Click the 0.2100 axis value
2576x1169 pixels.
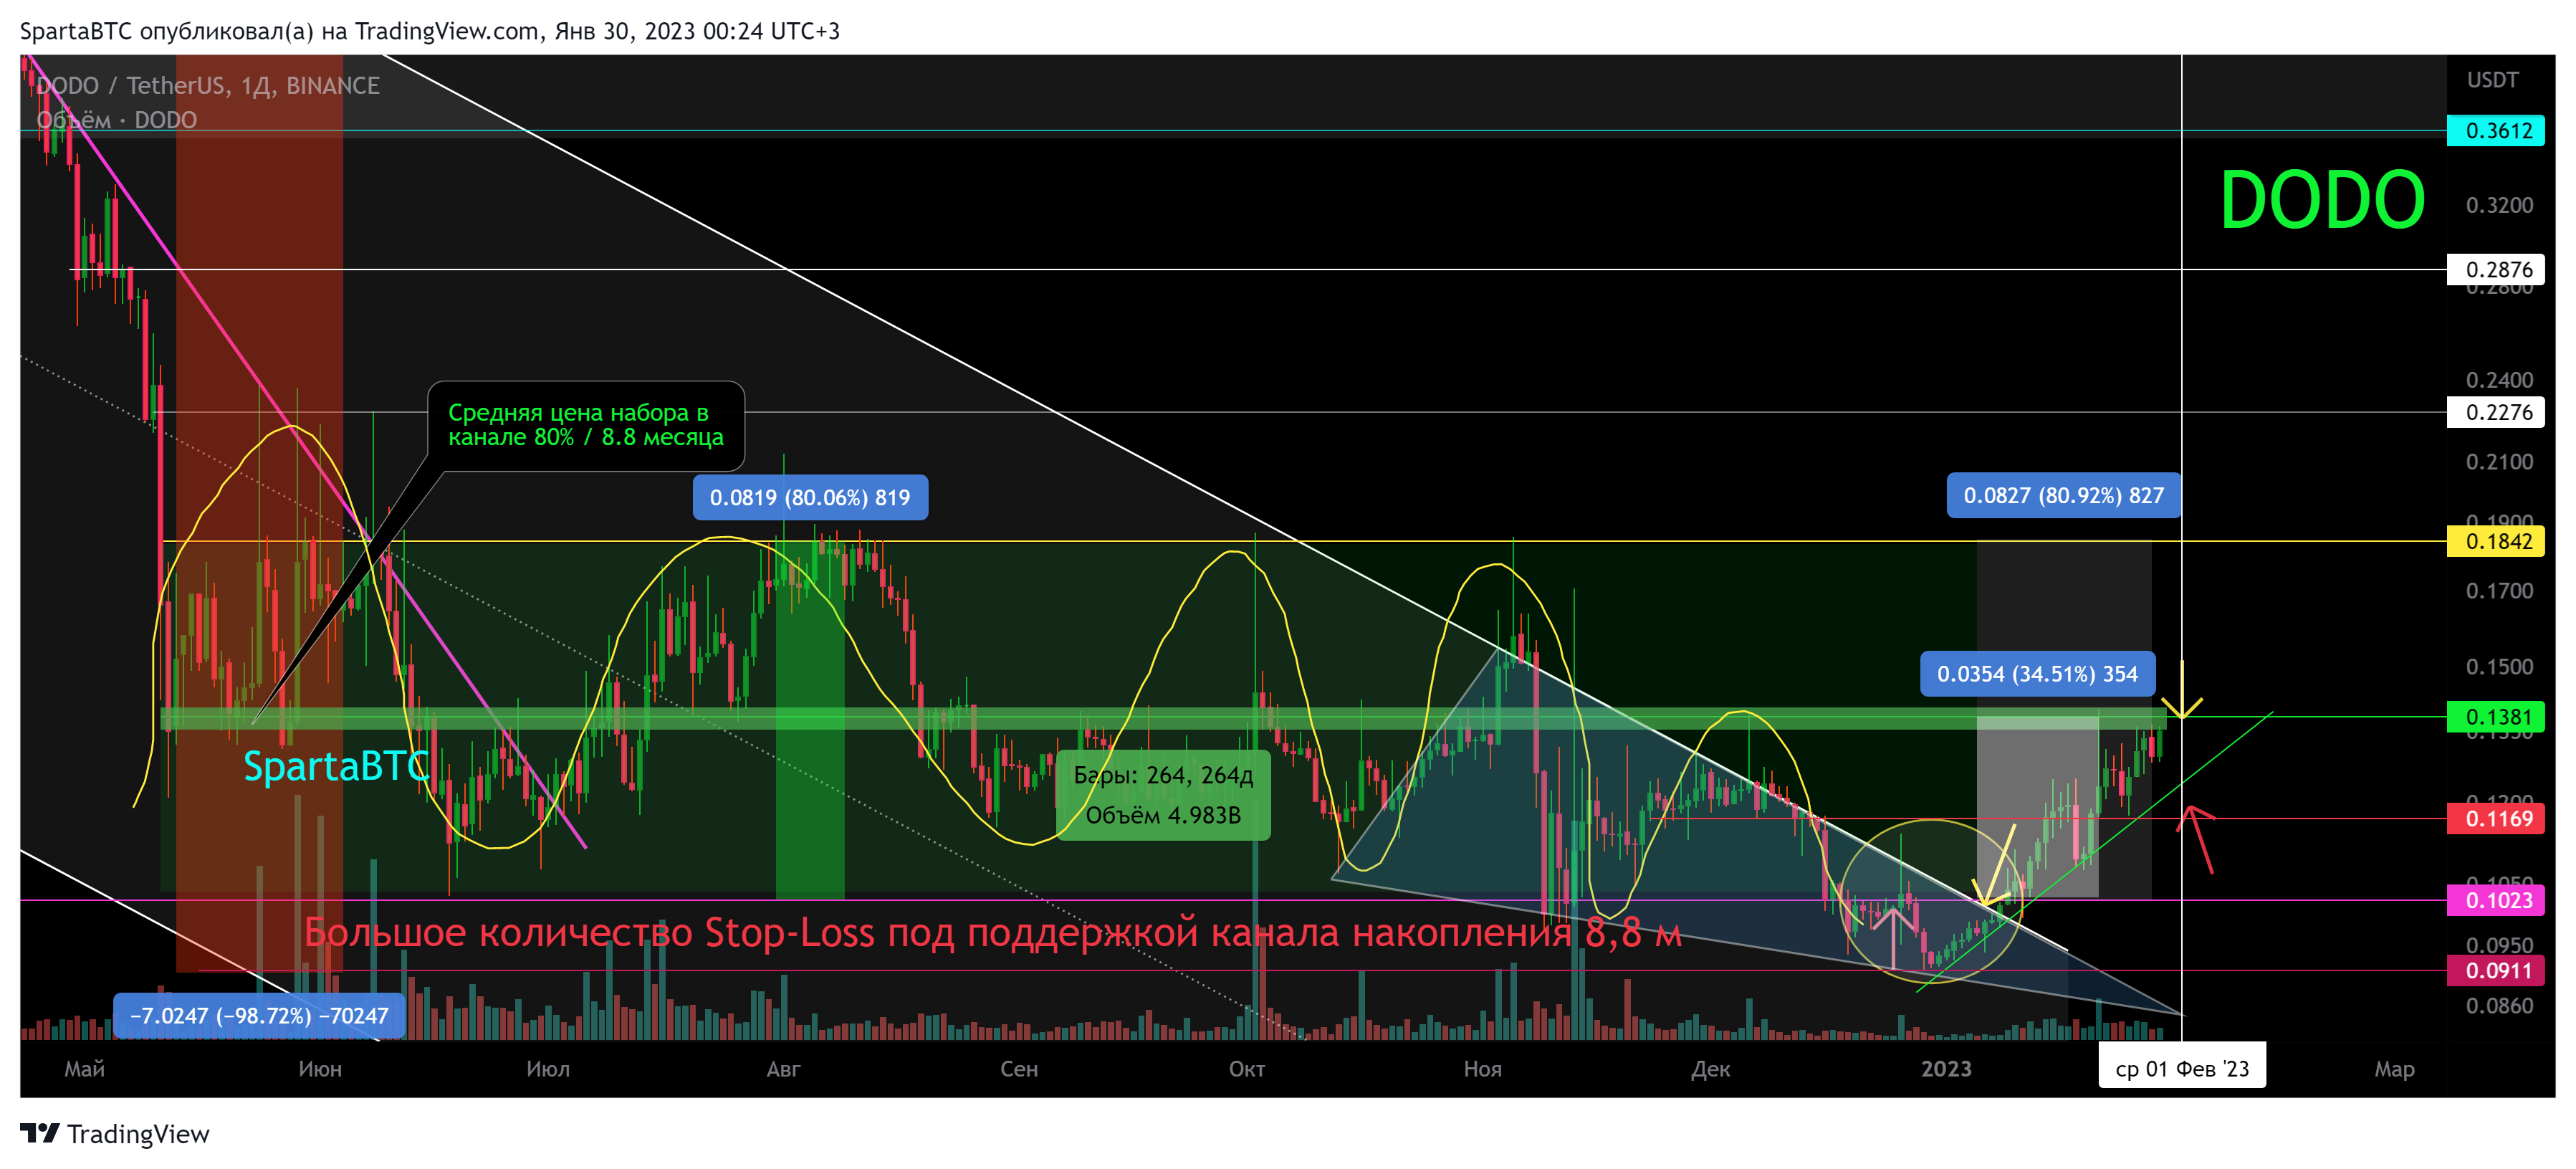(2499, 462)
